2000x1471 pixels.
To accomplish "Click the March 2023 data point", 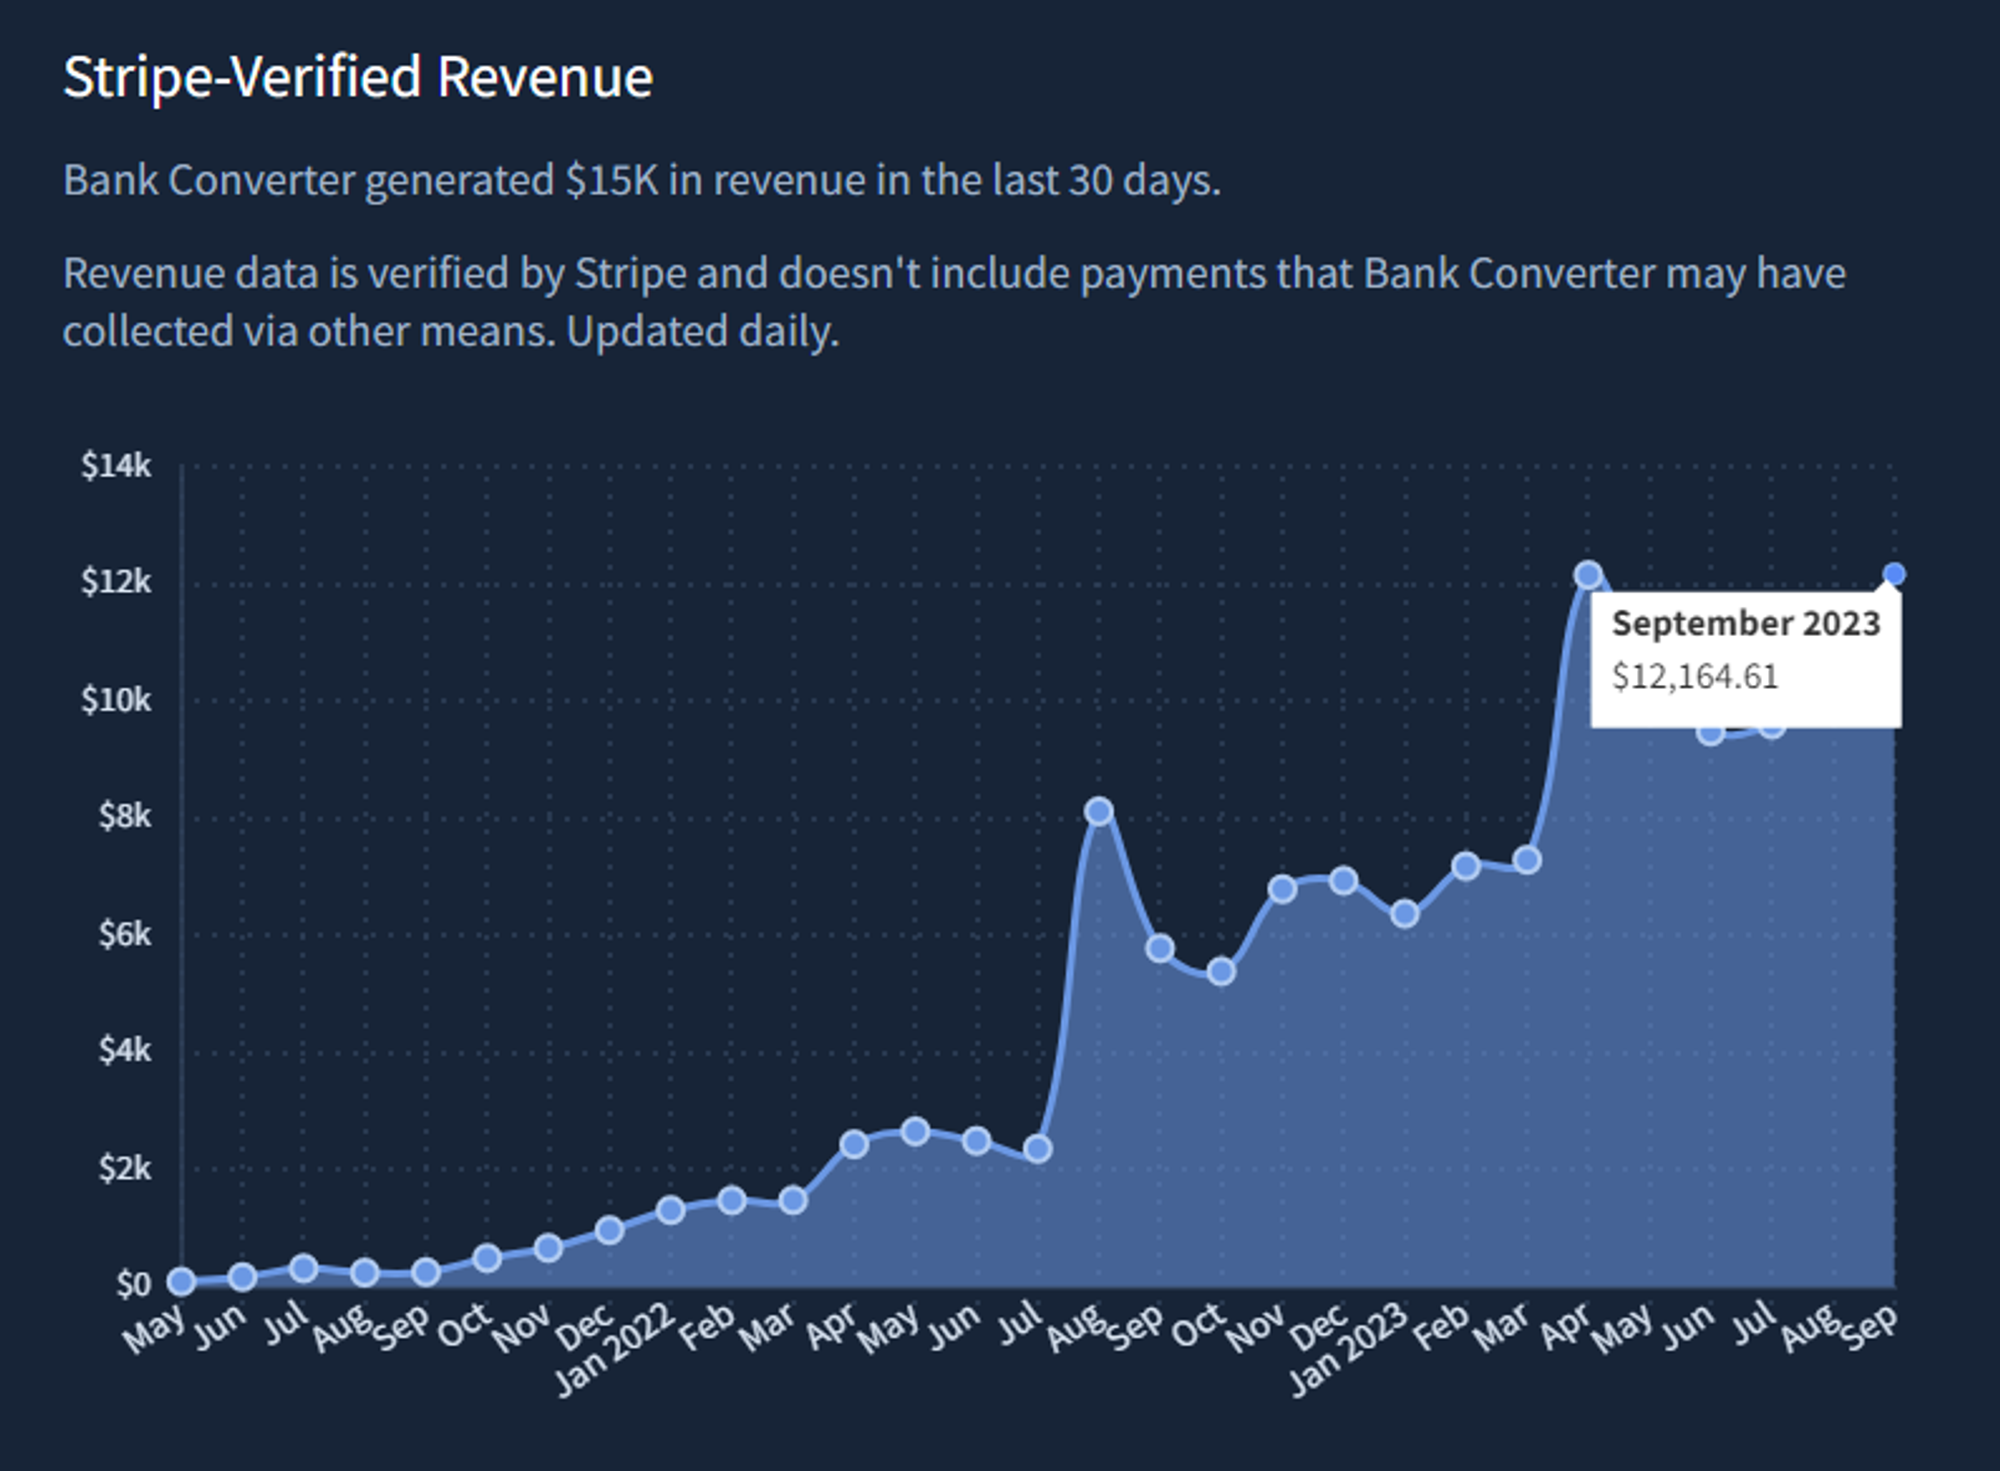I will [x=1527, y=860].
